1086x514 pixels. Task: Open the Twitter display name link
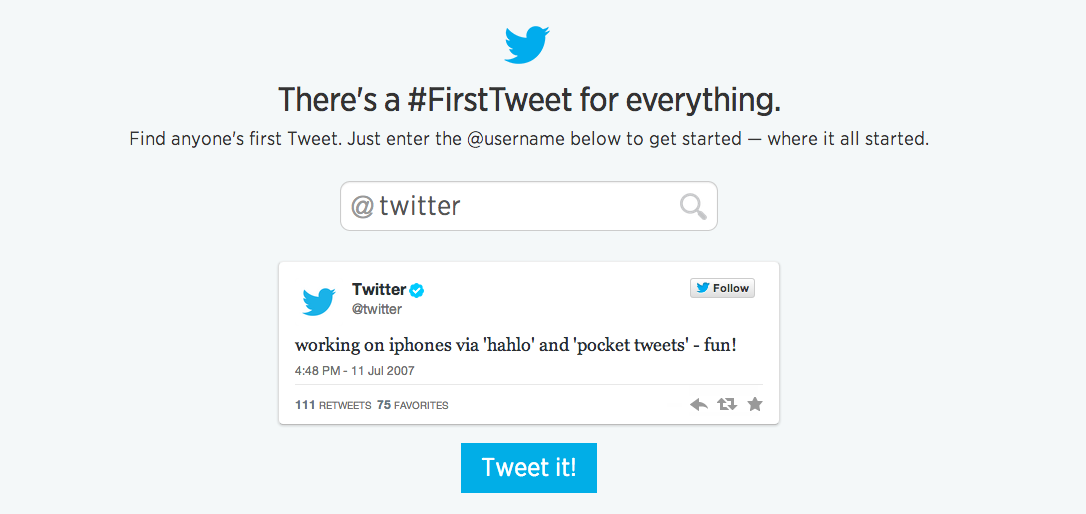click(x=379, y=290)
